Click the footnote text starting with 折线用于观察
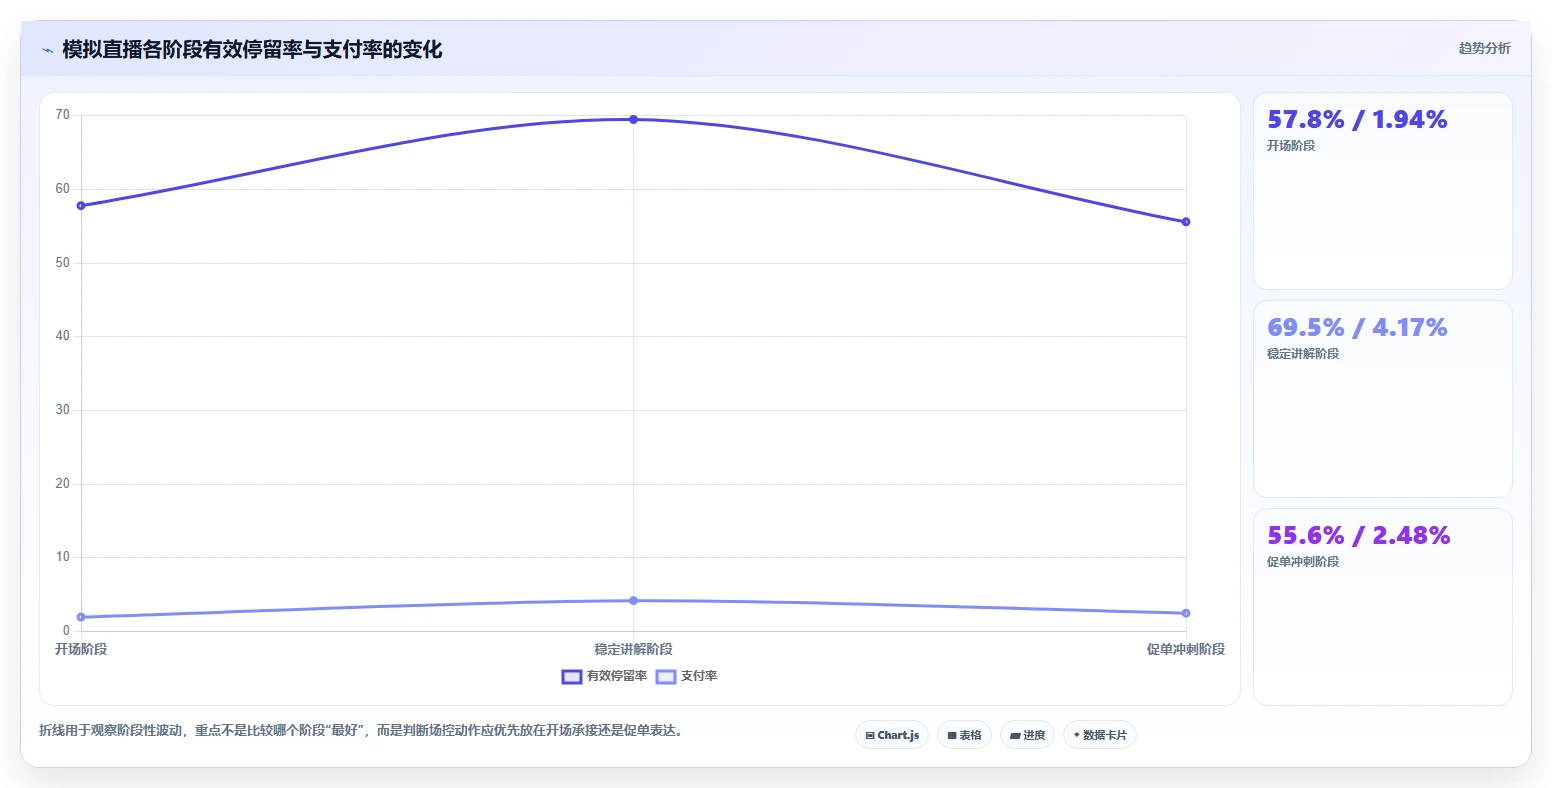This screenshot has height=788, width=1552. point(364,730)
